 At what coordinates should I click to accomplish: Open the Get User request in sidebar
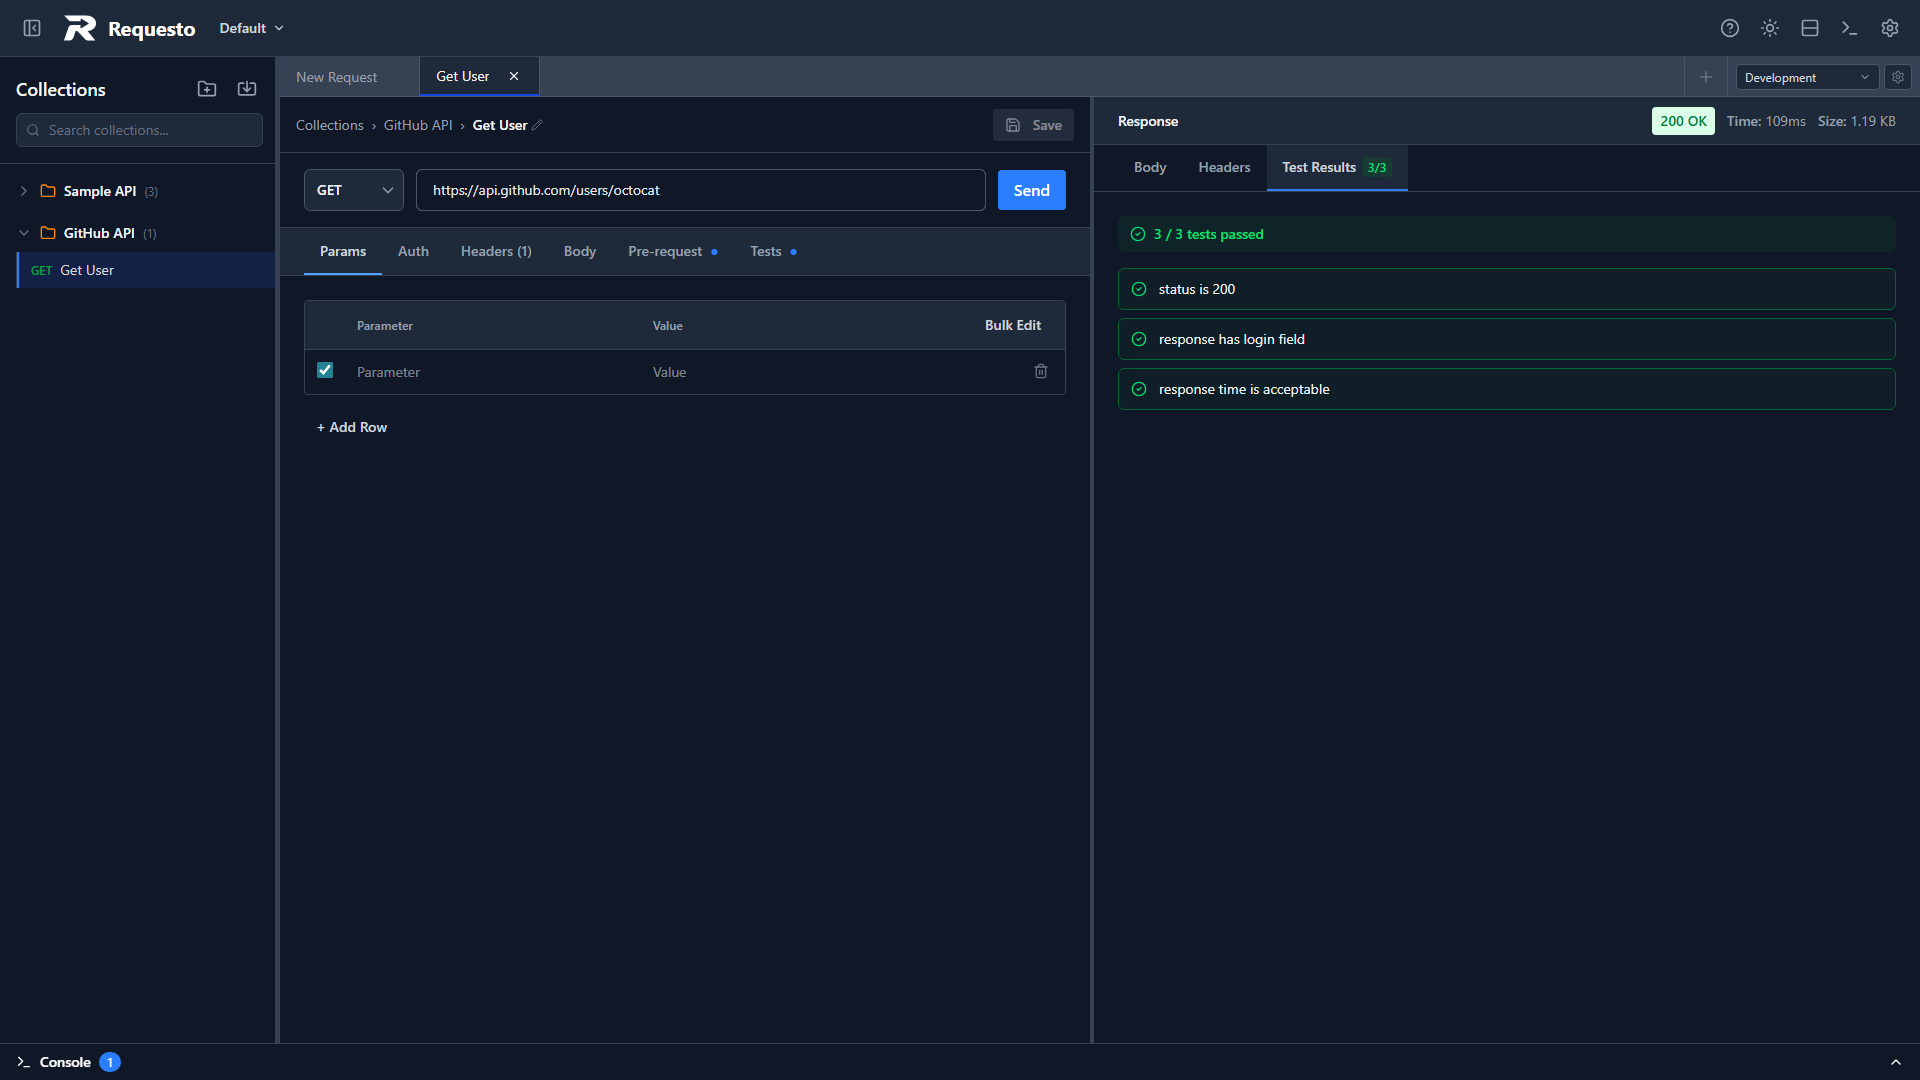pos(146,270)
